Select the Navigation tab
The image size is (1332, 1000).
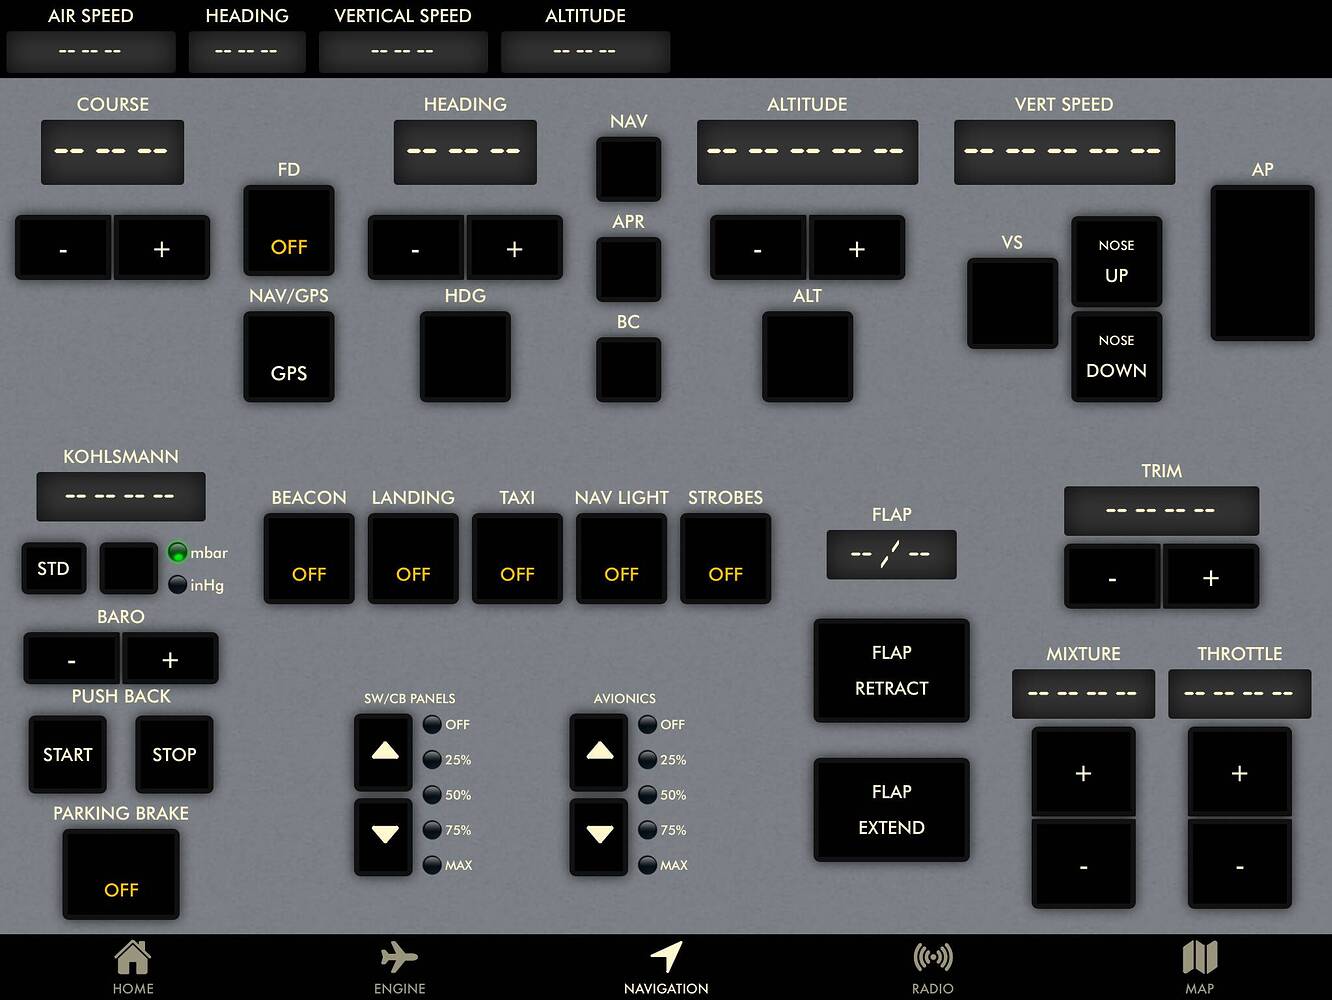tap(666, 968)
